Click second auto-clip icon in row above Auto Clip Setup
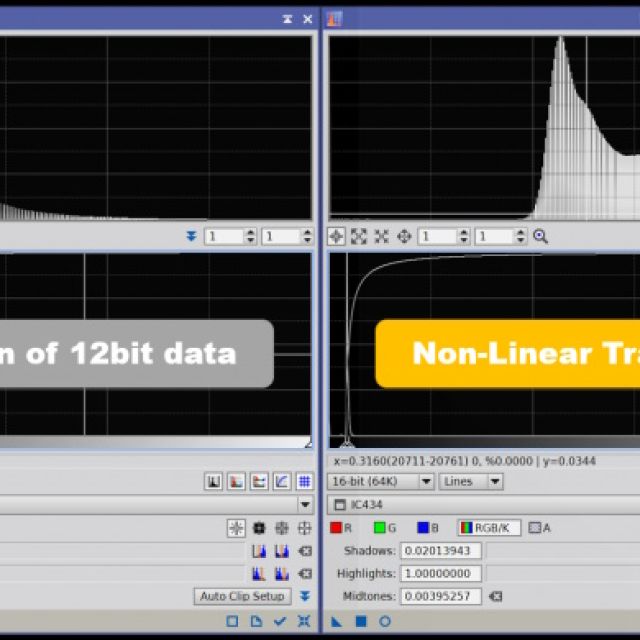 click(282, 574)
